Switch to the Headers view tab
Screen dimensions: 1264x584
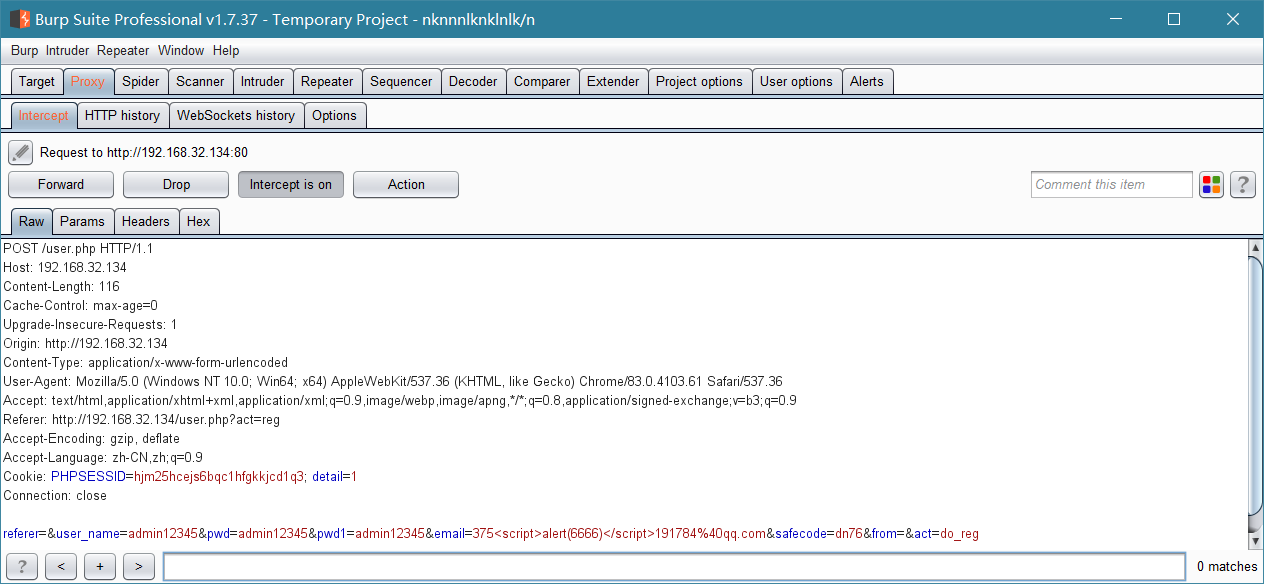pyautogui.click(x=146, y=221)
